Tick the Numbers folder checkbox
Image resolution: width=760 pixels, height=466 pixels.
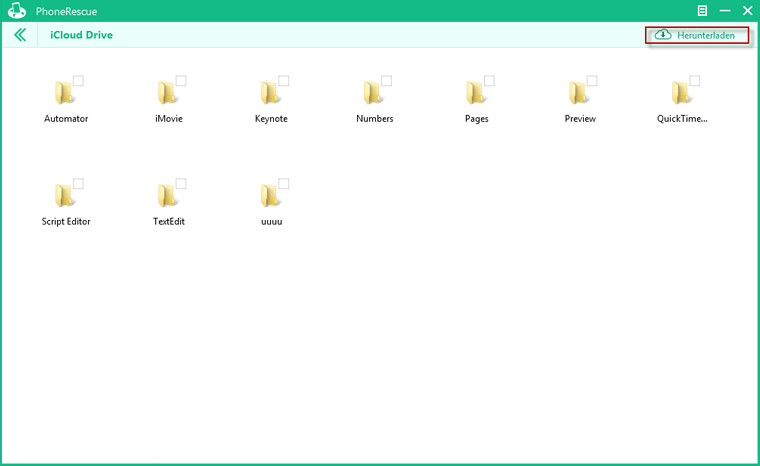[386, 80]
